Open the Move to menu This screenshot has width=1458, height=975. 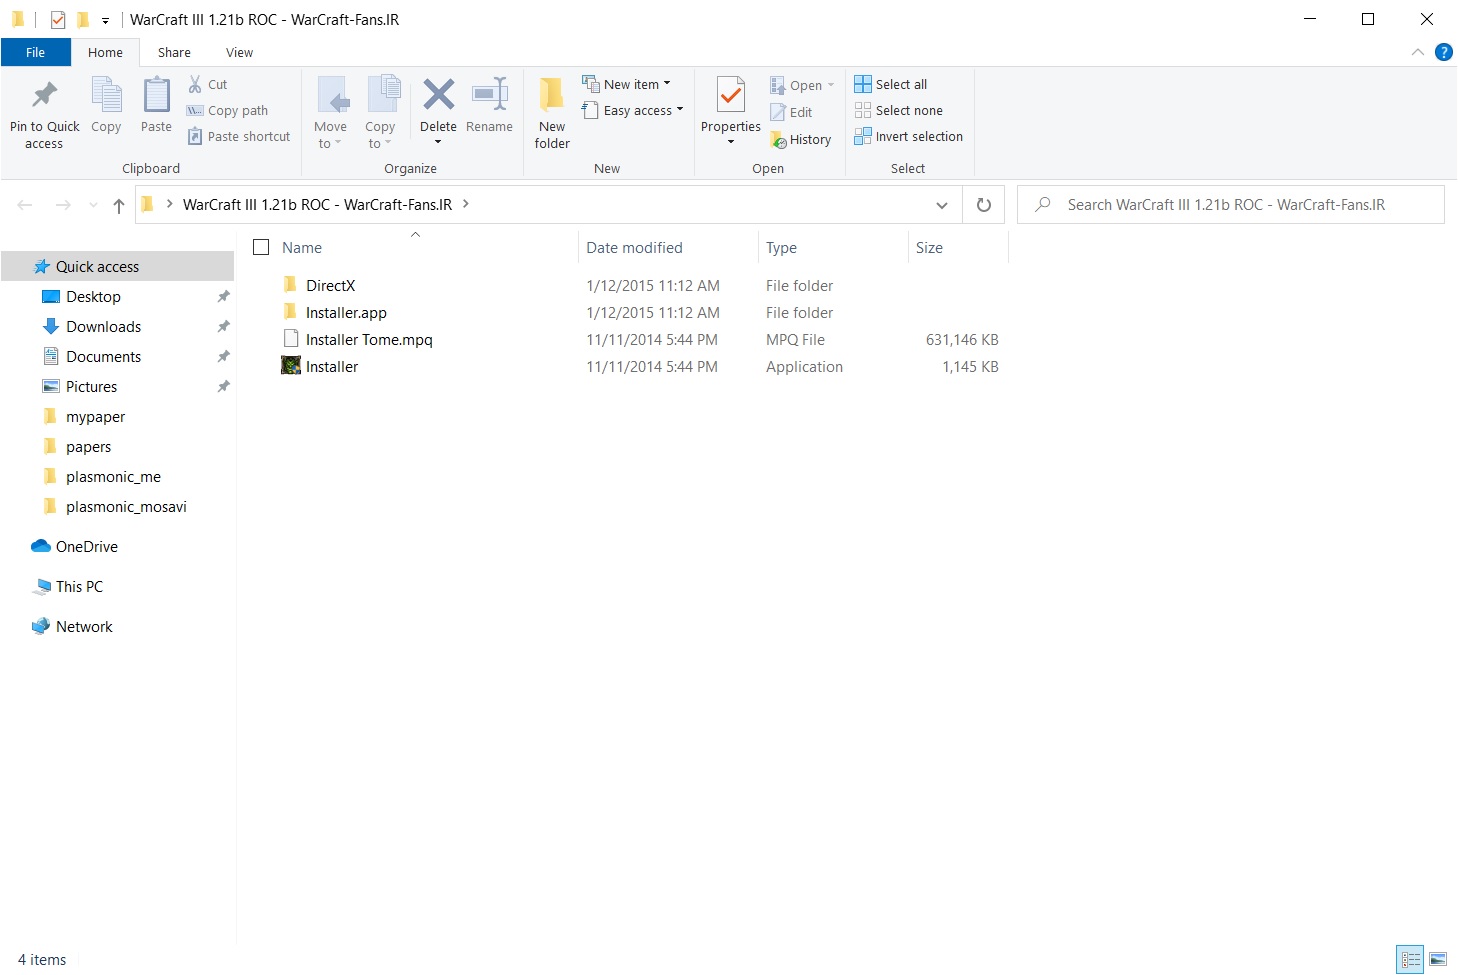(330, 113)
